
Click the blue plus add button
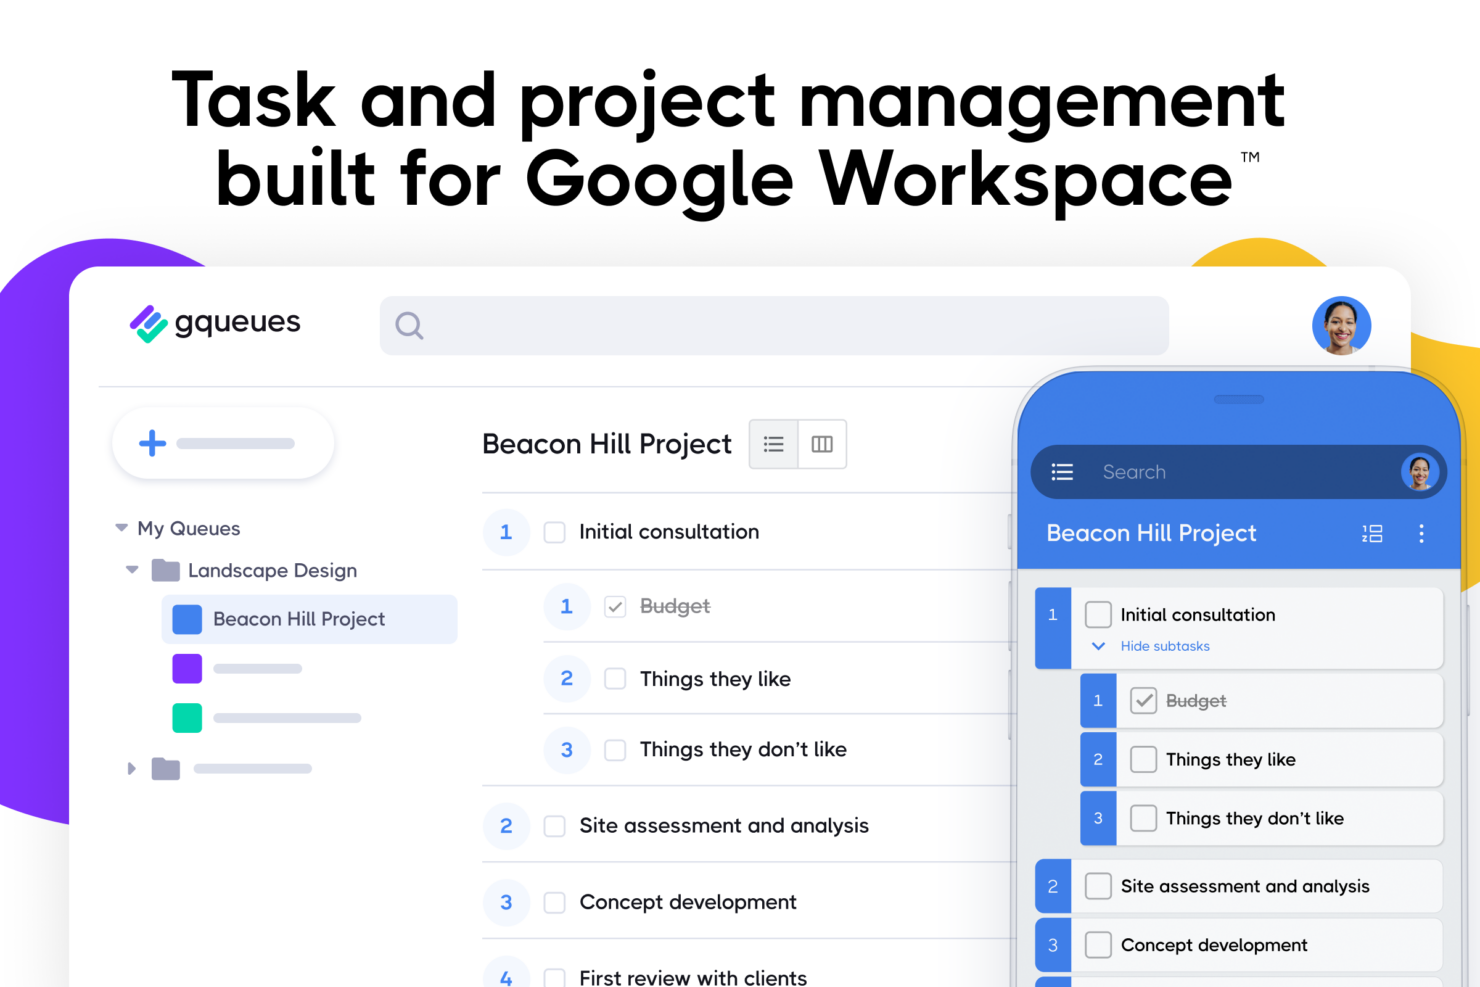coord(152,443)
